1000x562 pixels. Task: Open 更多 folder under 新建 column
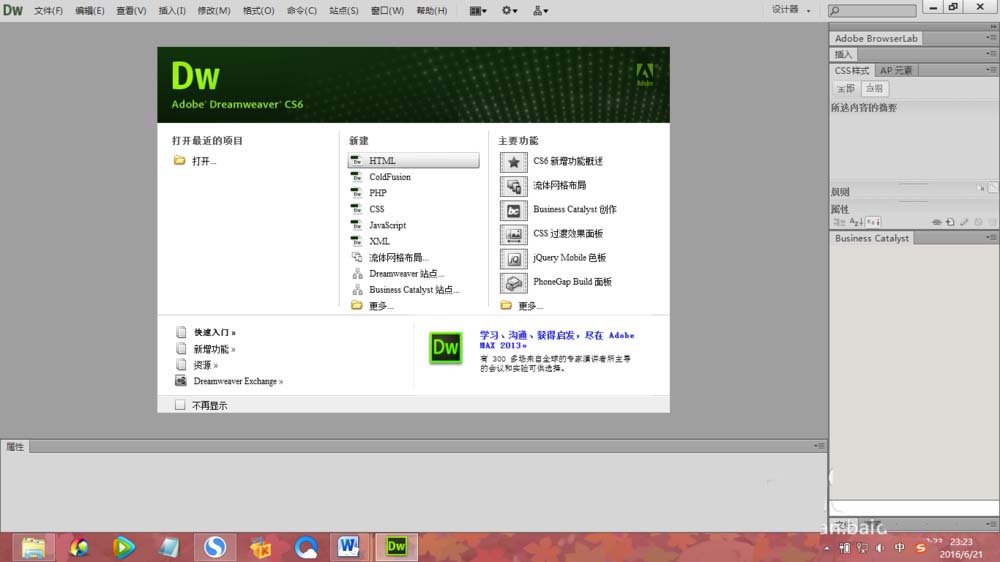tap(372, 306)
